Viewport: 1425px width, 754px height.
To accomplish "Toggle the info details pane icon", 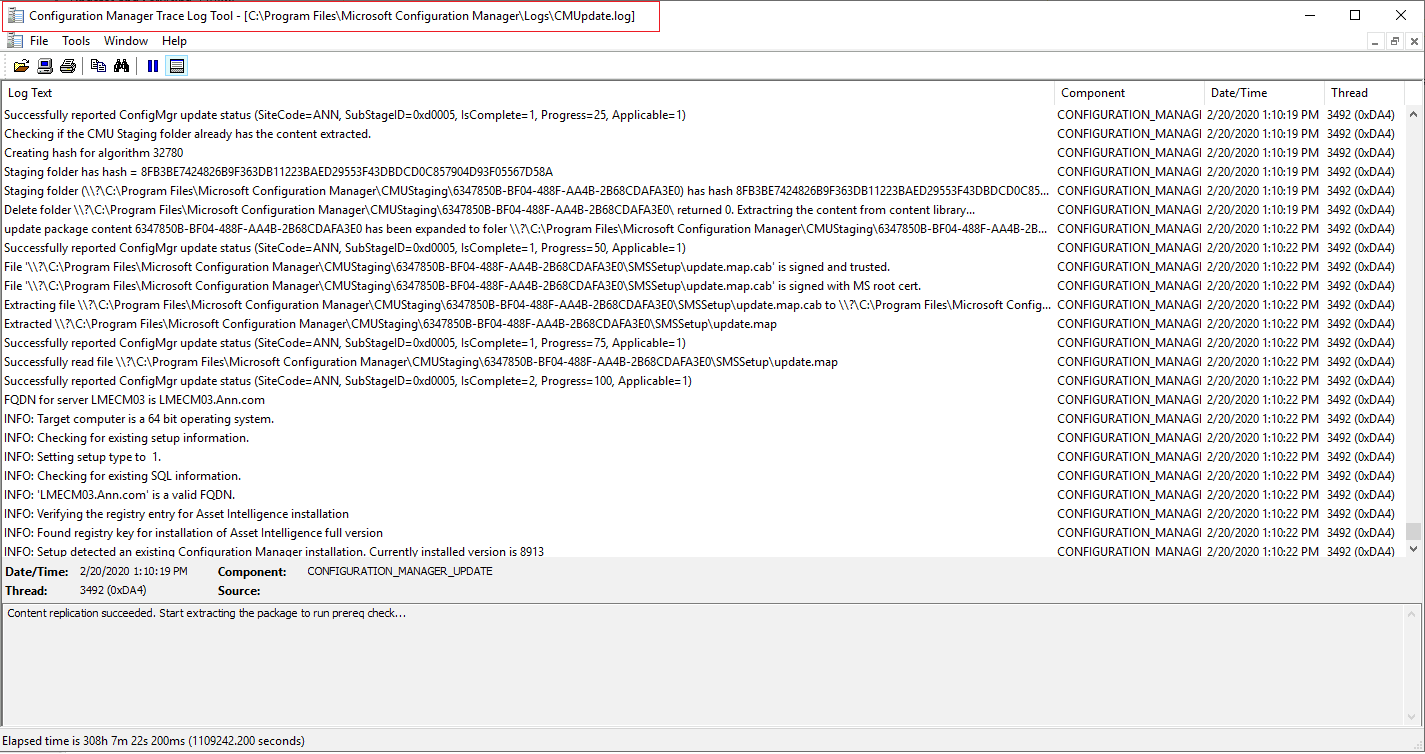I will tap(177, 66).
